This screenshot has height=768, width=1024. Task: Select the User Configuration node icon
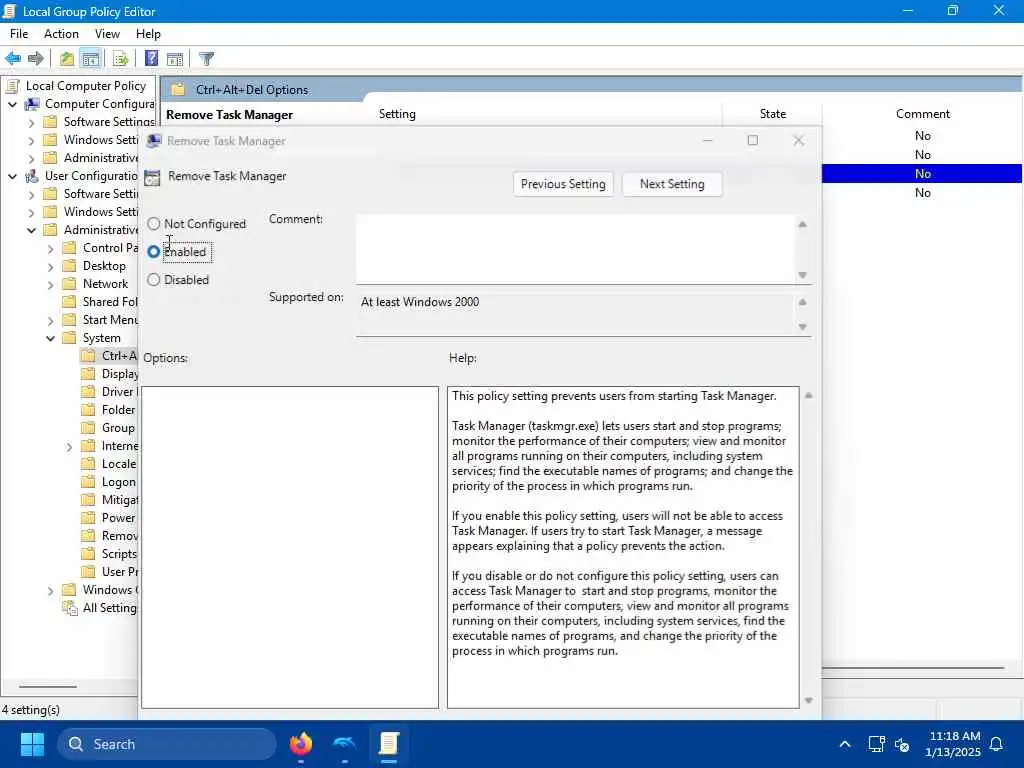click(32, 176)
